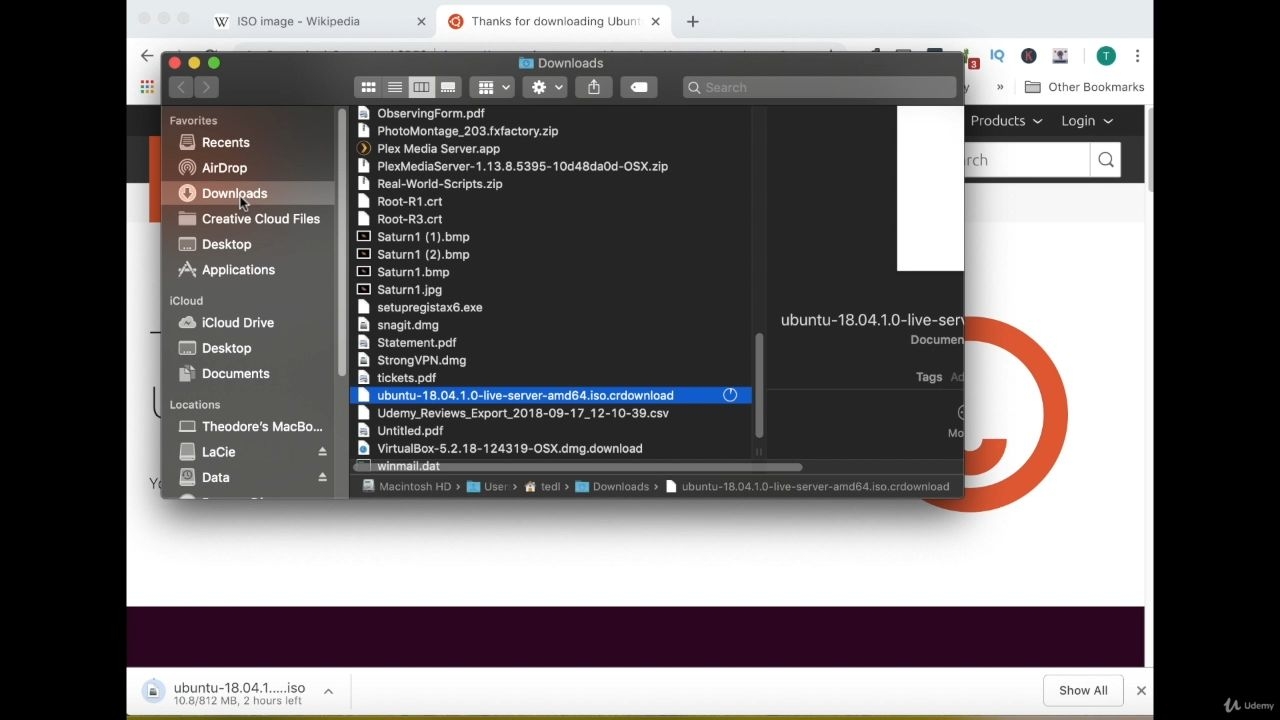
Task: Focus the Finder Search field
Action: click(x=819, y=87)
